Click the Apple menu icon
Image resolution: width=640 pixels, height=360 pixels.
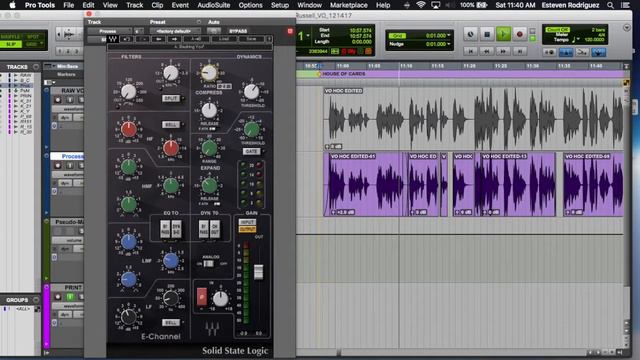coord(12,5)
